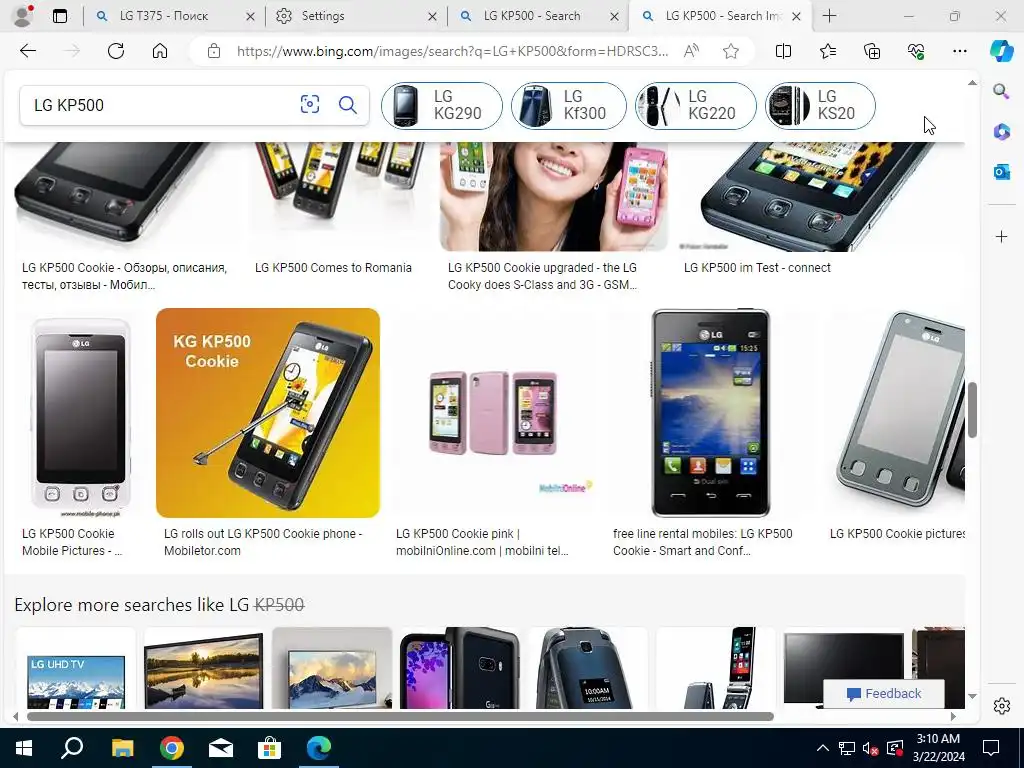Open profile avatar icon

23,16
